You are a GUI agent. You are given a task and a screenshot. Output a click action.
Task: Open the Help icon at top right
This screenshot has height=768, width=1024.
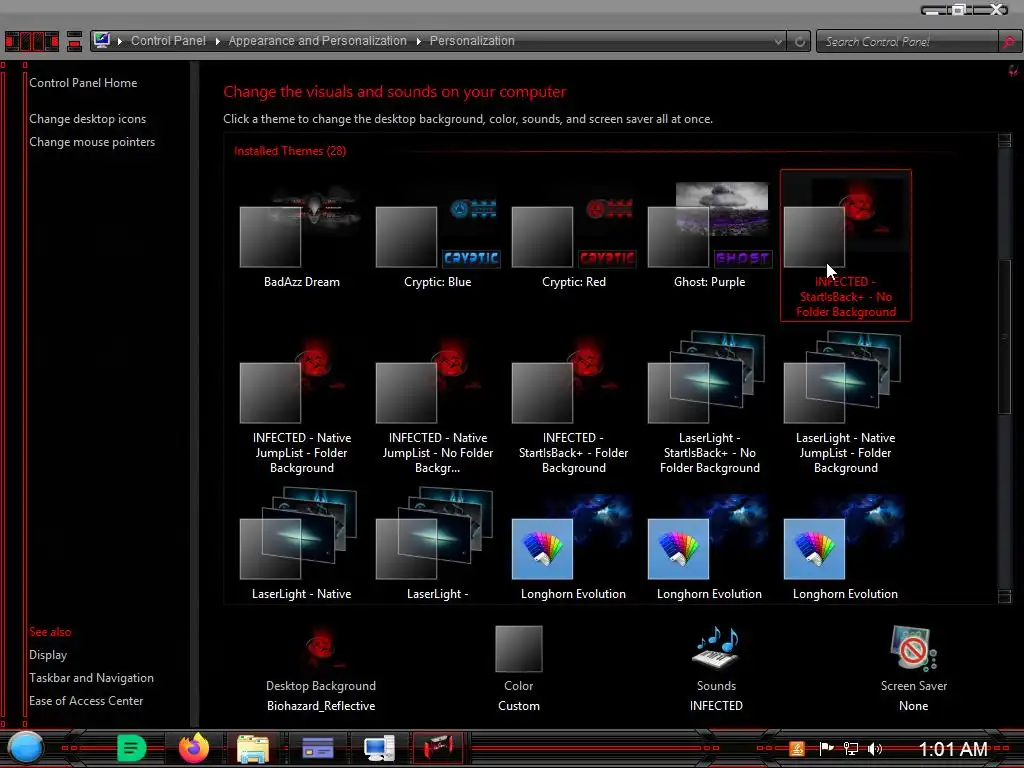tap(1013, 70)
